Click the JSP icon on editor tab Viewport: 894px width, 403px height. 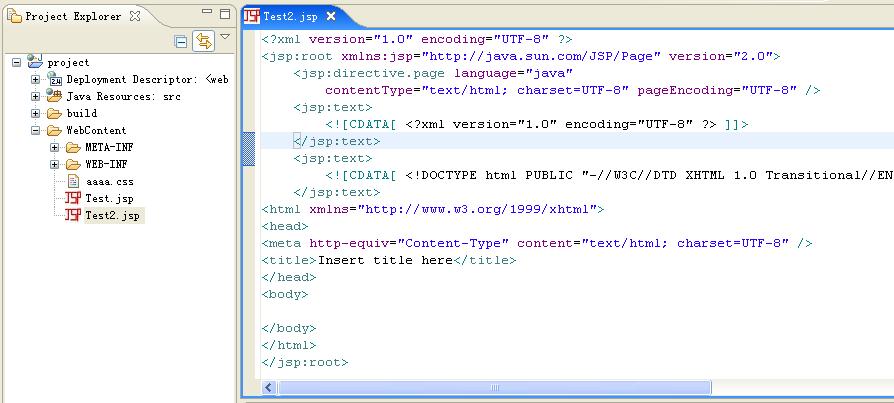coord(251,16)
